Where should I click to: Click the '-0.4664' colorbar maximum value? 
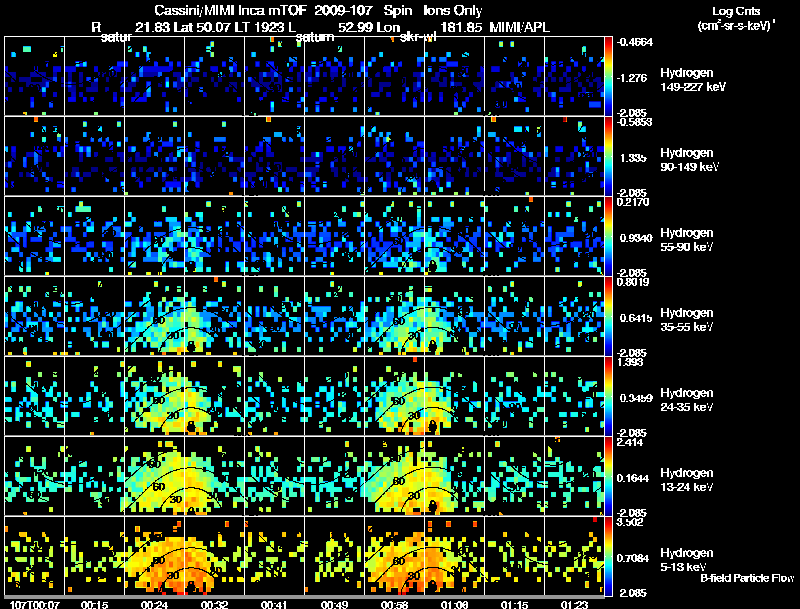point(634,42)
